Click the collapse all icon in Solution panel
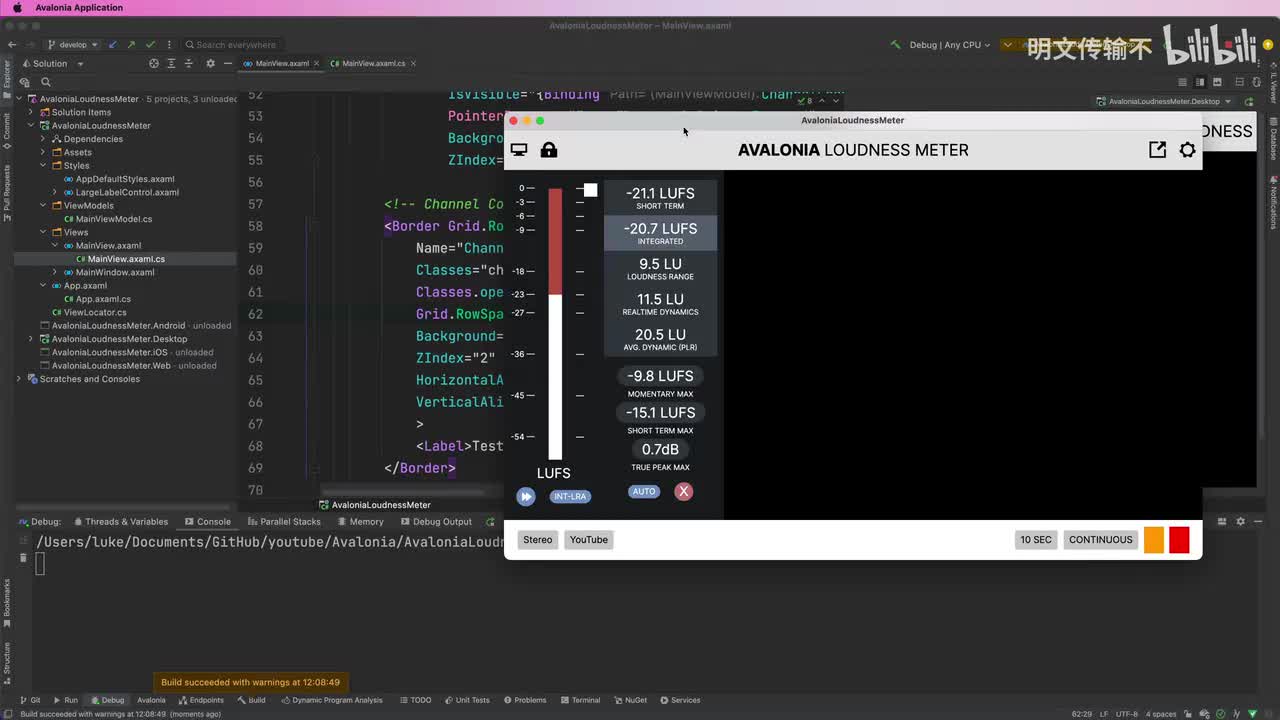1280x720 pixels. [x=189, y=64]
